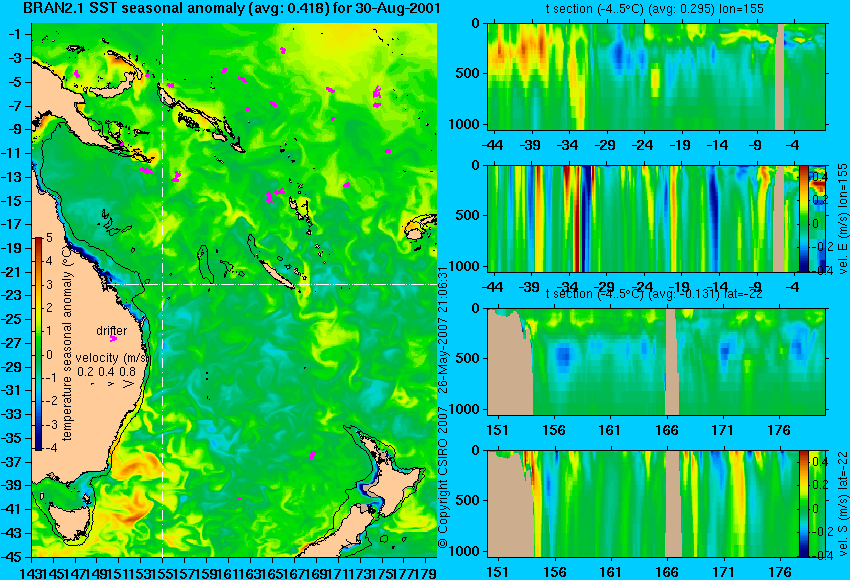Click the '-44' latitude label under the top temperature section
Screen dimensions: 850x580
coord(492,145)
